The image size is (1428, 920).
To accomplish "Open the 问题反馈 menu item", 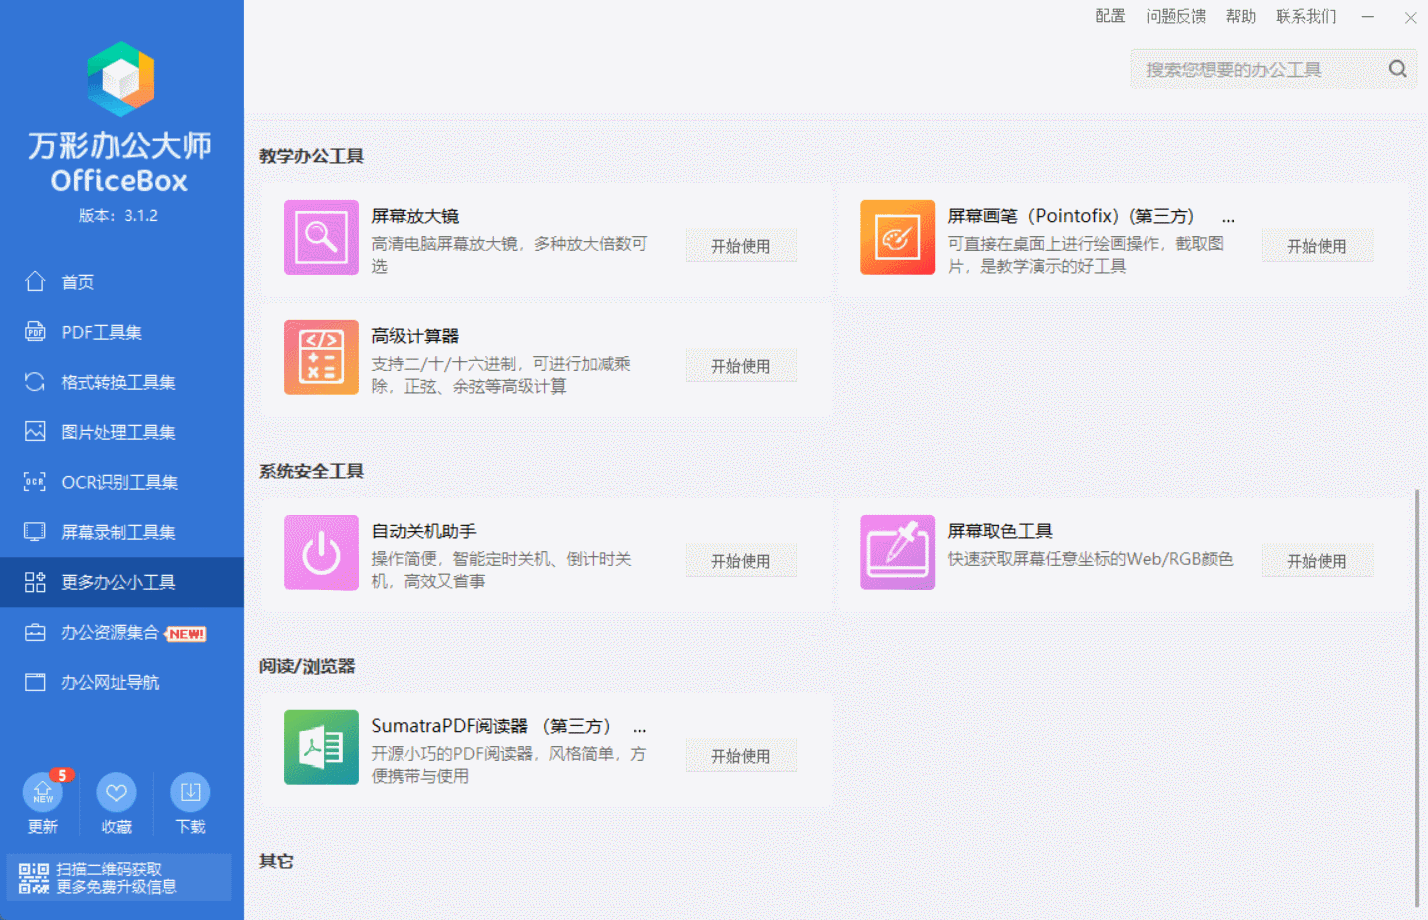I will tap(1176, 16).
